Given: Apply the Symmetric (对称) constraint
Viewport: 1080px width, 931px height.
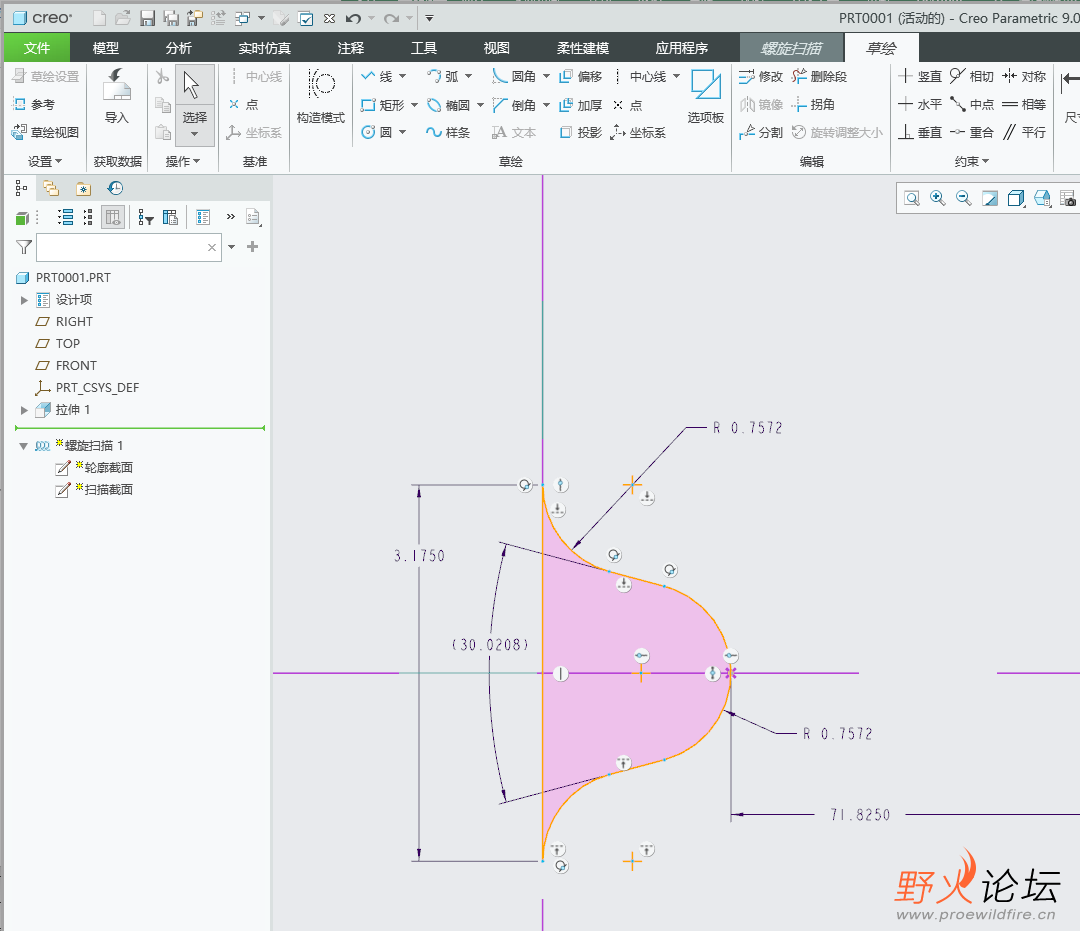Looking at the screenshot, I should click(1024, 76).
